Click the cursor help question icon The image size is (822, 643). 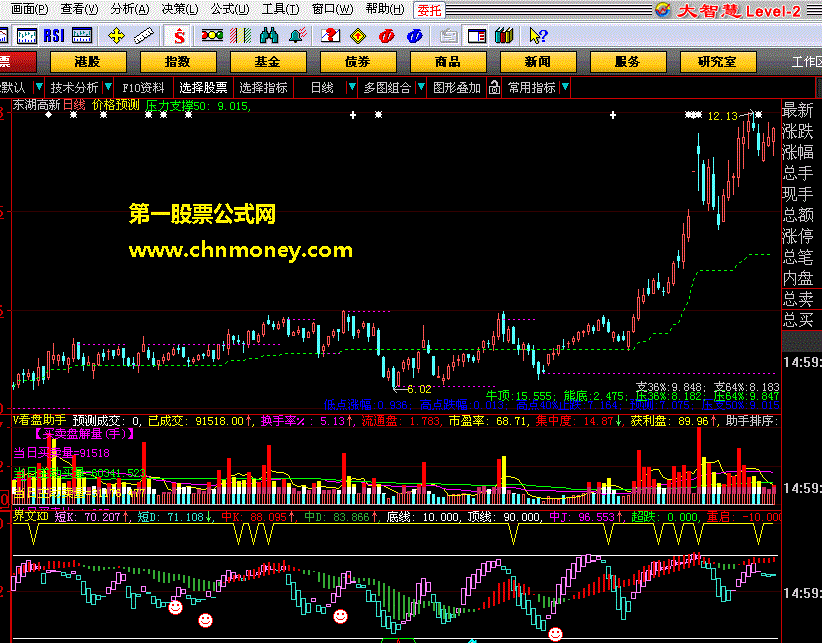pos(538,36)
